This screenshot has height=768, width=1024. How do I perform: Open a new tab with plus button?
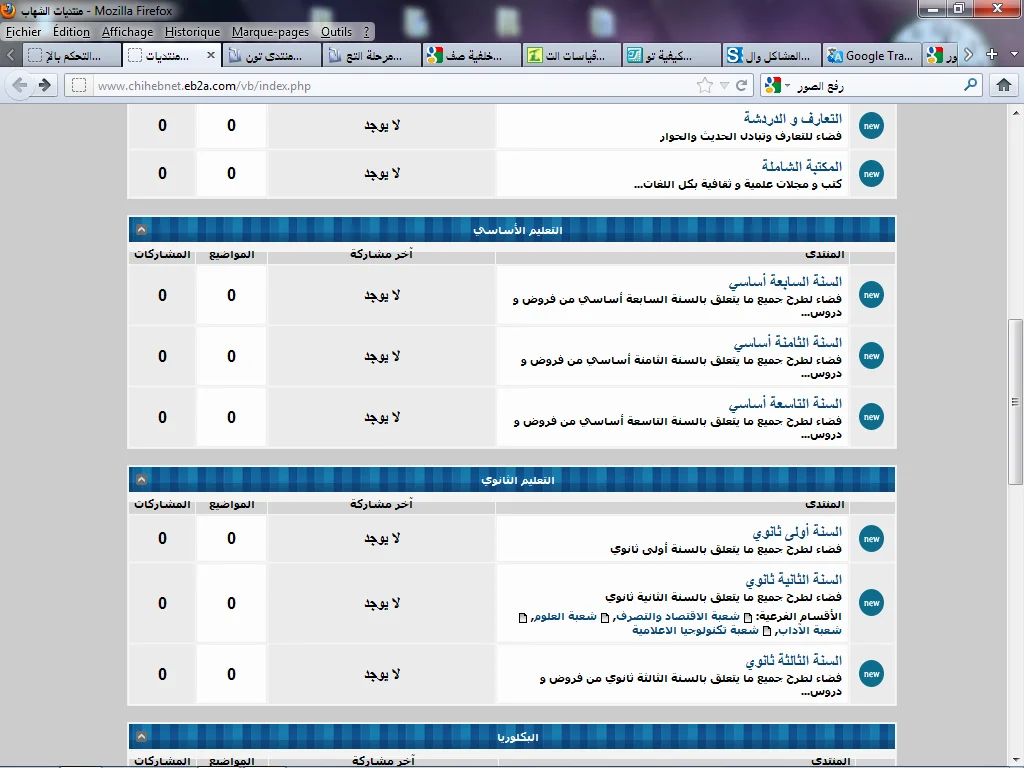[991, 55]
